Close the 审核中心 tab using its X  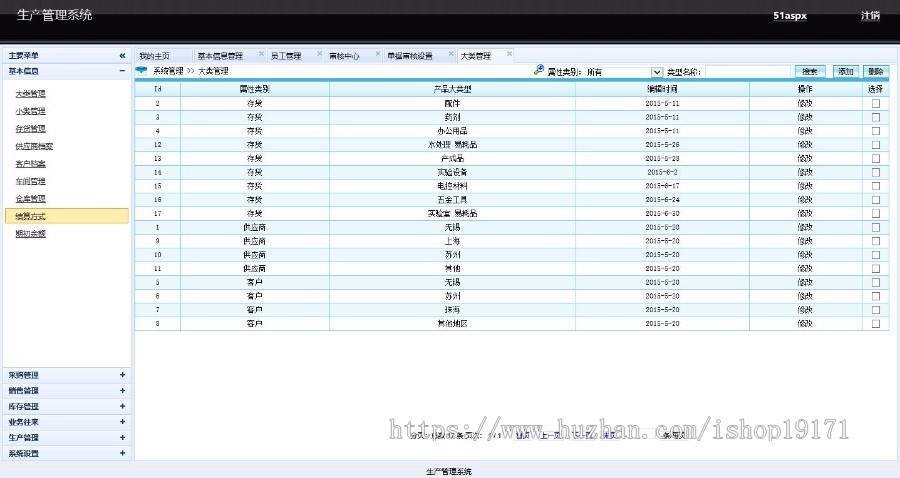click(x=378, y=53)
